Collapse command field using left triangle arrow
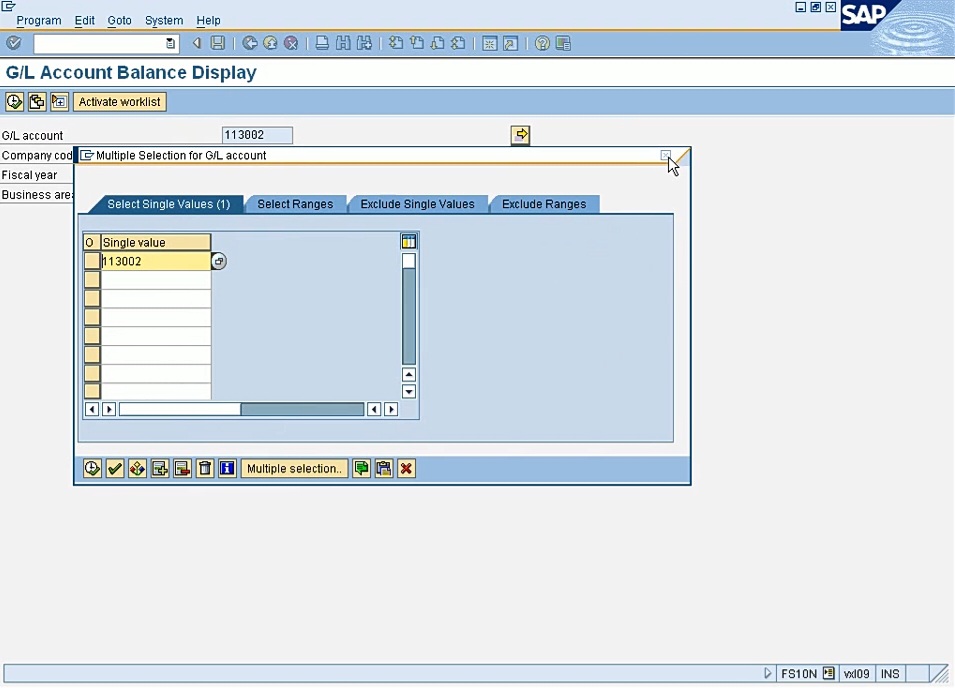Image resolution: width=955 pixels, height=688 pixels. click(196, 43)
